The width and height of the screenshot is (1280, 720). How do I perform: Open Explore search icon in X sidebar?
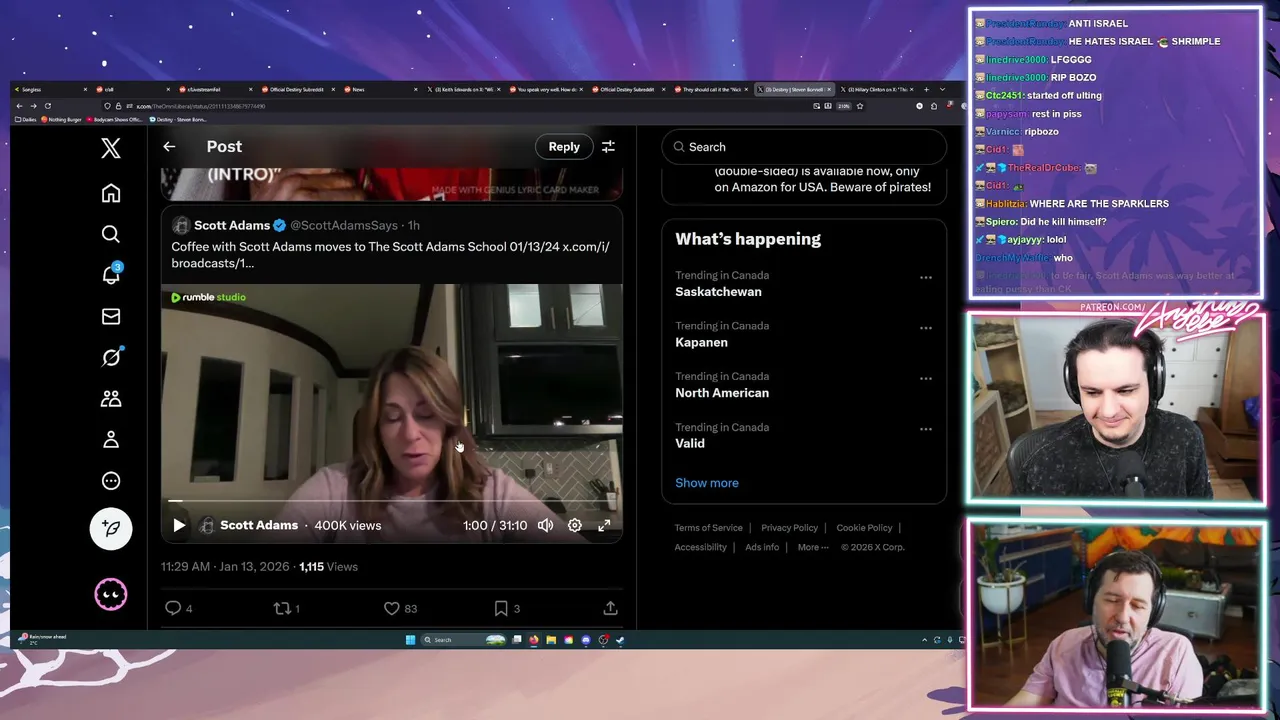(111, 234)
